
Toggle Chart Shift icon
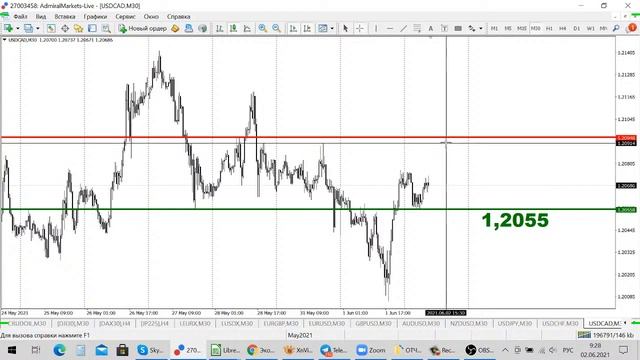pos(307,28)
